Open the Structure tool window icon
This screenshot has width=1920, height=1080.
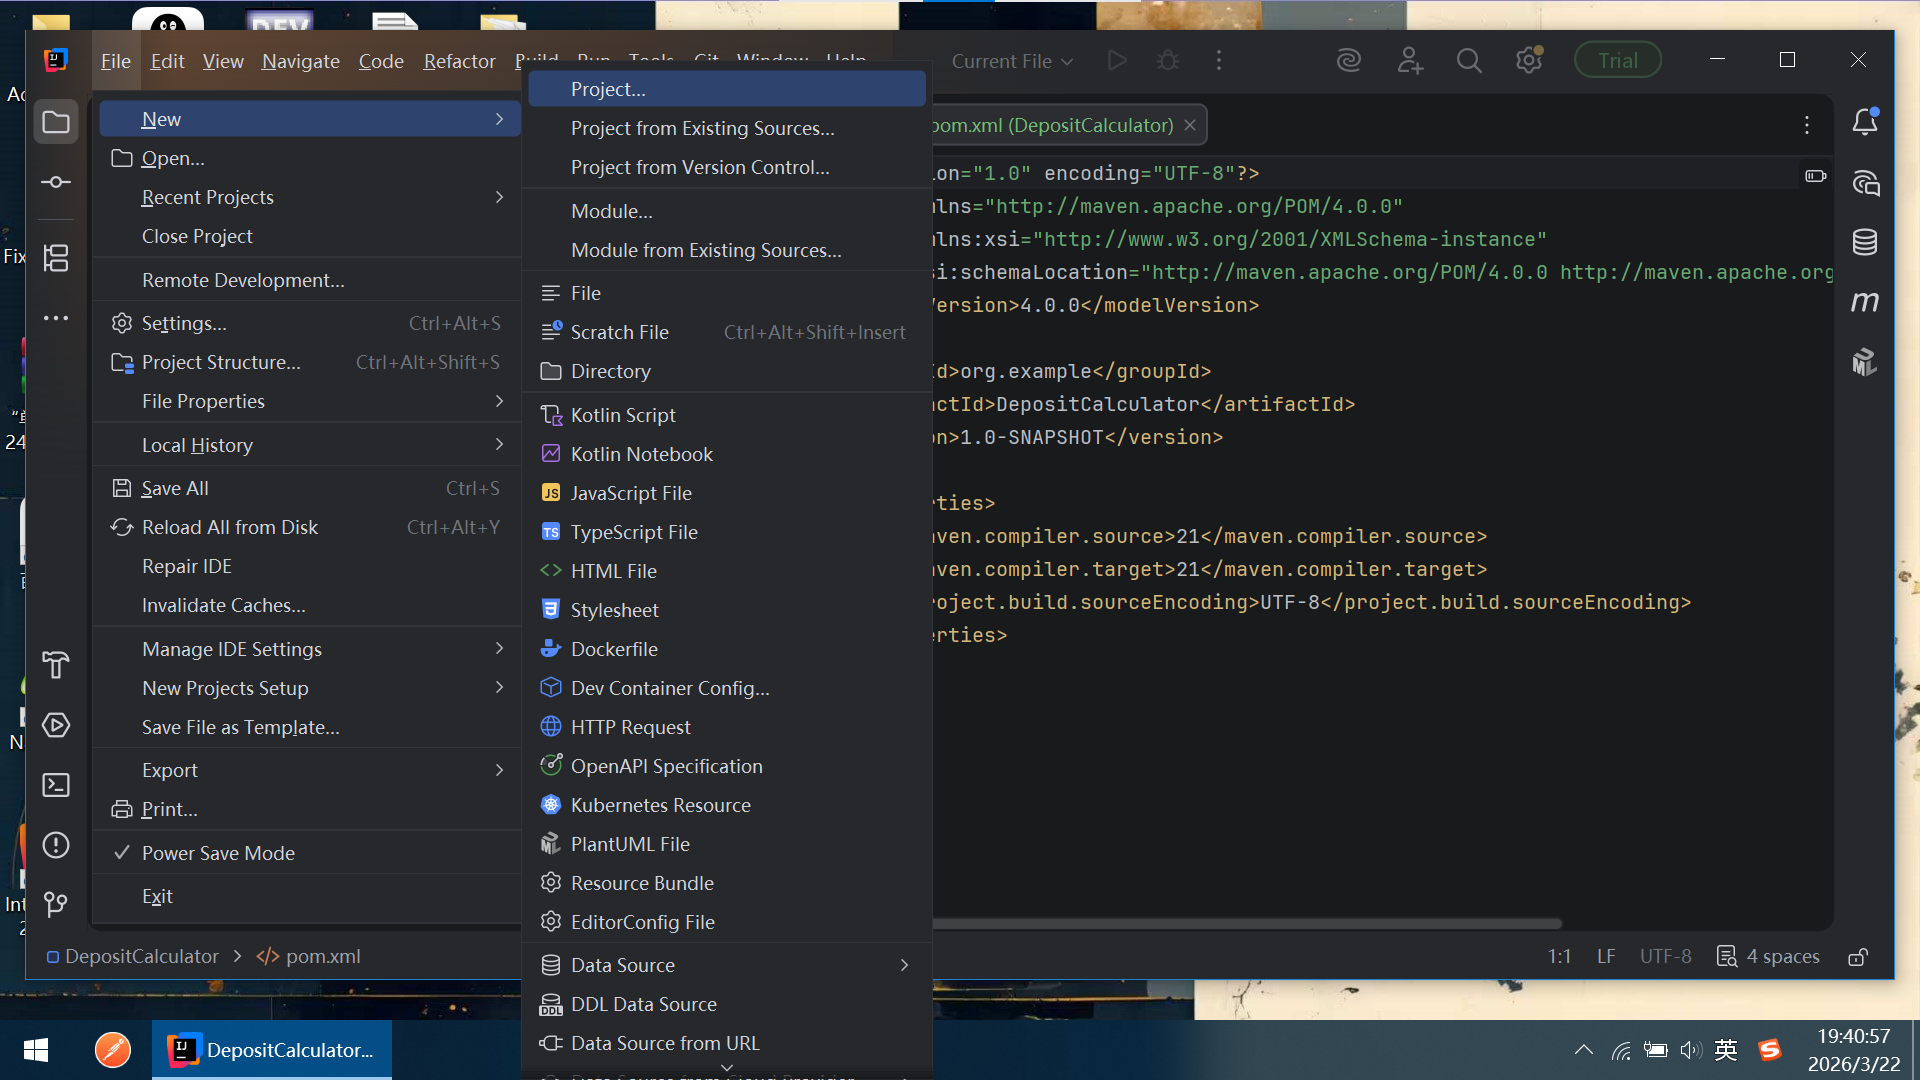(x=56, y=258)
